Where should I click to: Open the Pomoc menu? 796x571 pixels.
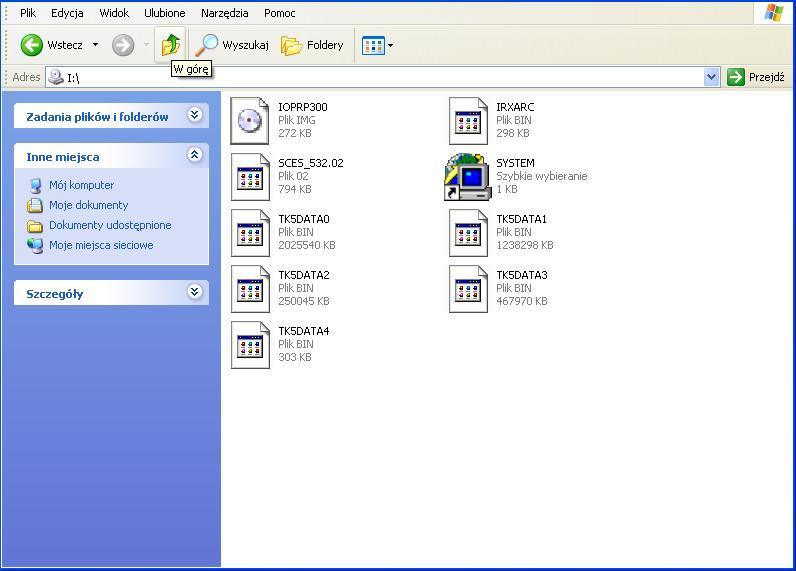tap(280, 13)
